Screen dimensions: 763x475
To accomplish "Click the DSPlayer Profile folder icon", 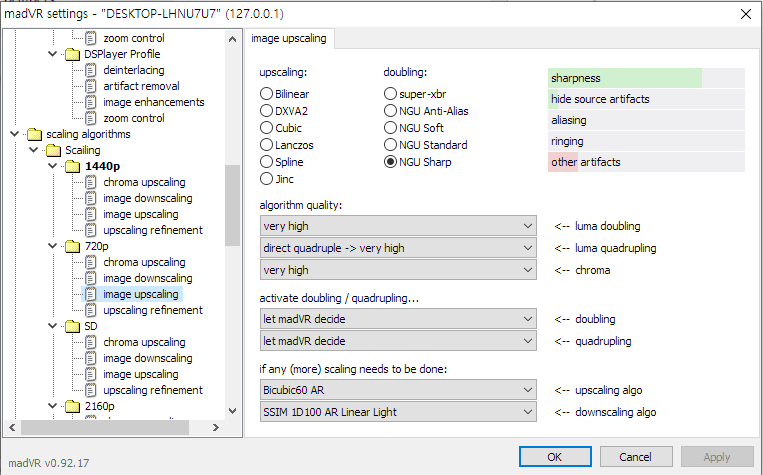I will click(73, 54).
